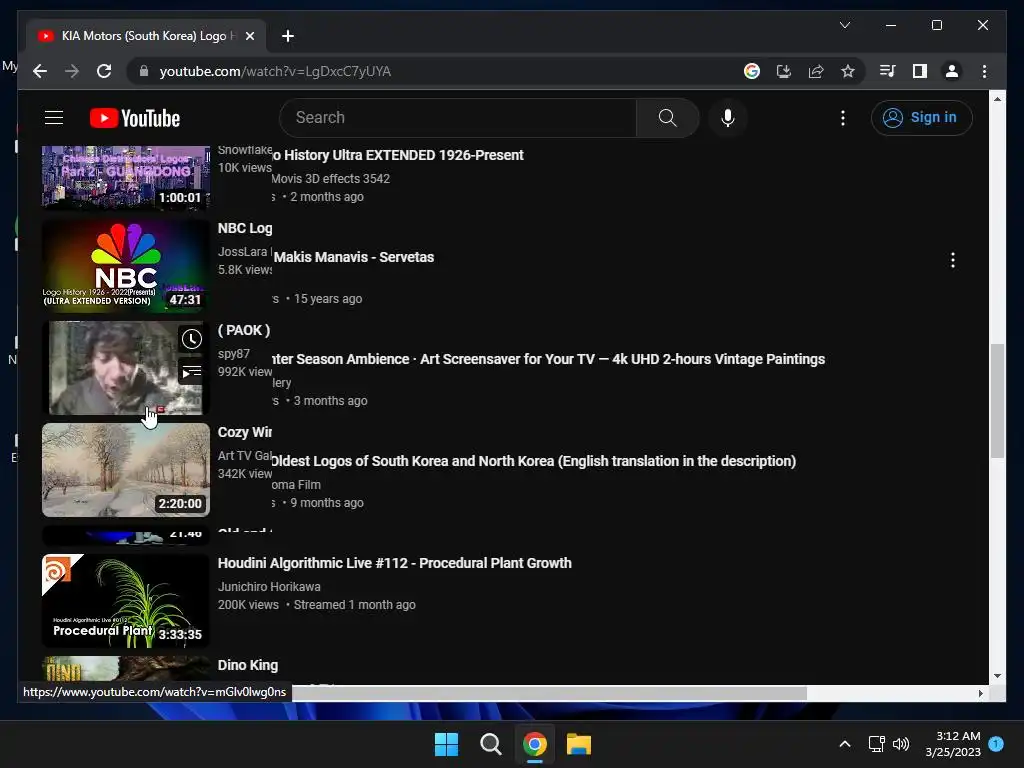Click Watch later clock on PAOK thumbnail
The height and width of the screenshot is (768, 1024).
click(x=191, y=339)
